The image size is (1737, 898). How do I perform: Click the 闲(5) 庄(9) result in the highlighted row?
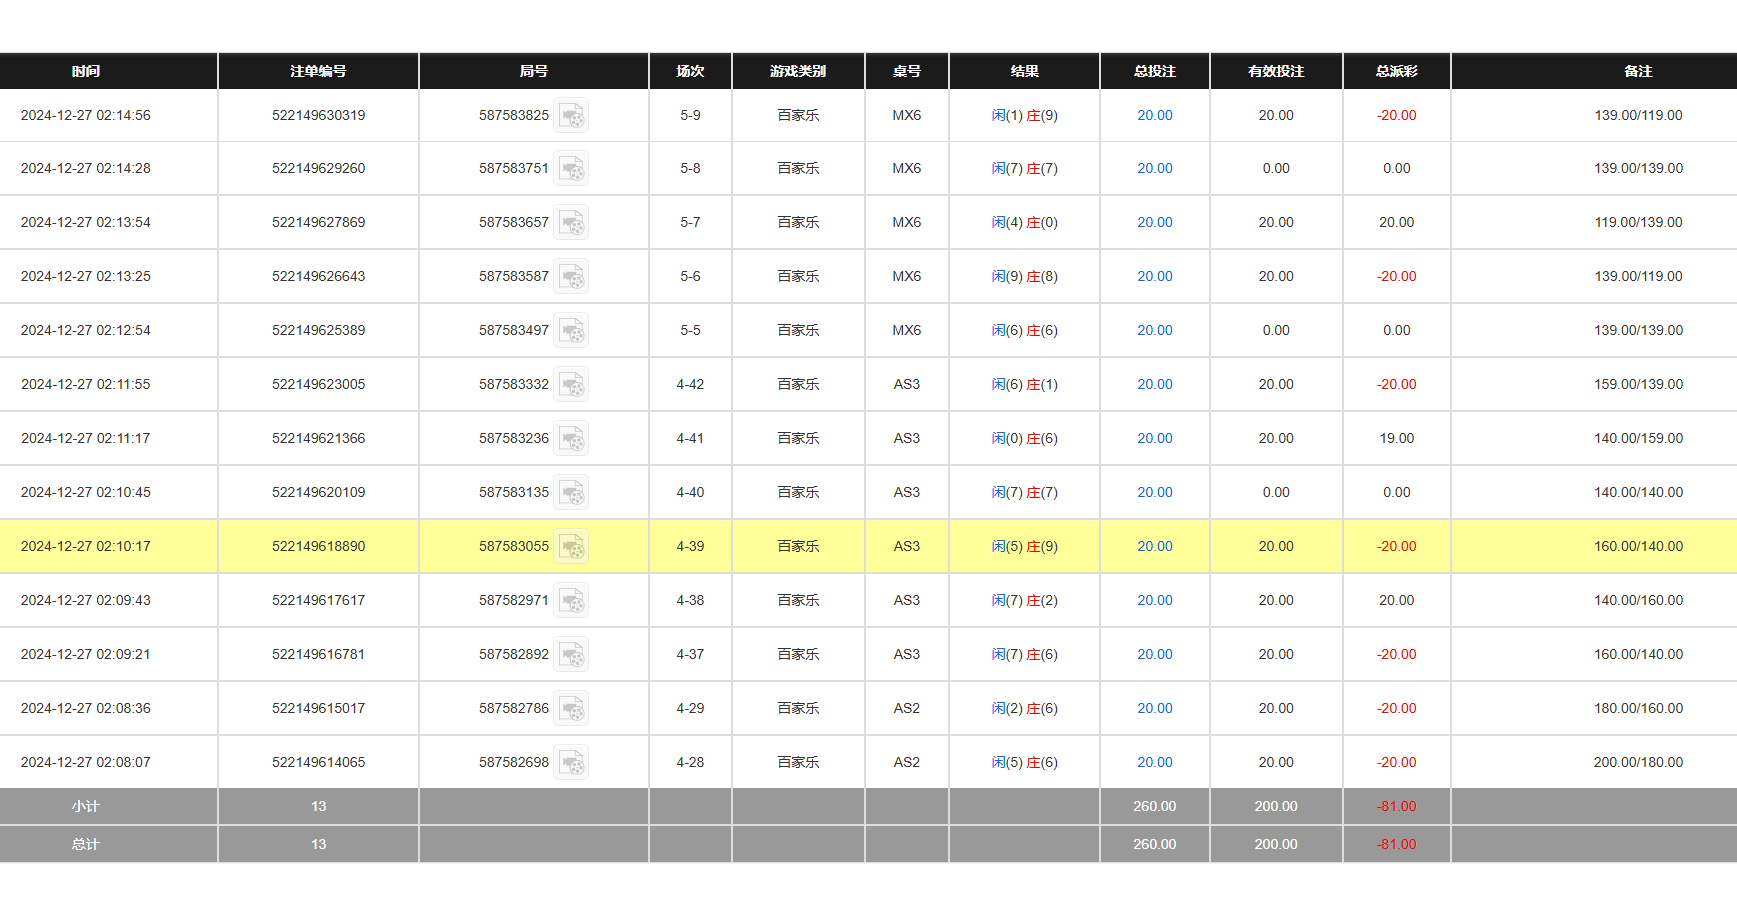click(x=1024, y=546)
